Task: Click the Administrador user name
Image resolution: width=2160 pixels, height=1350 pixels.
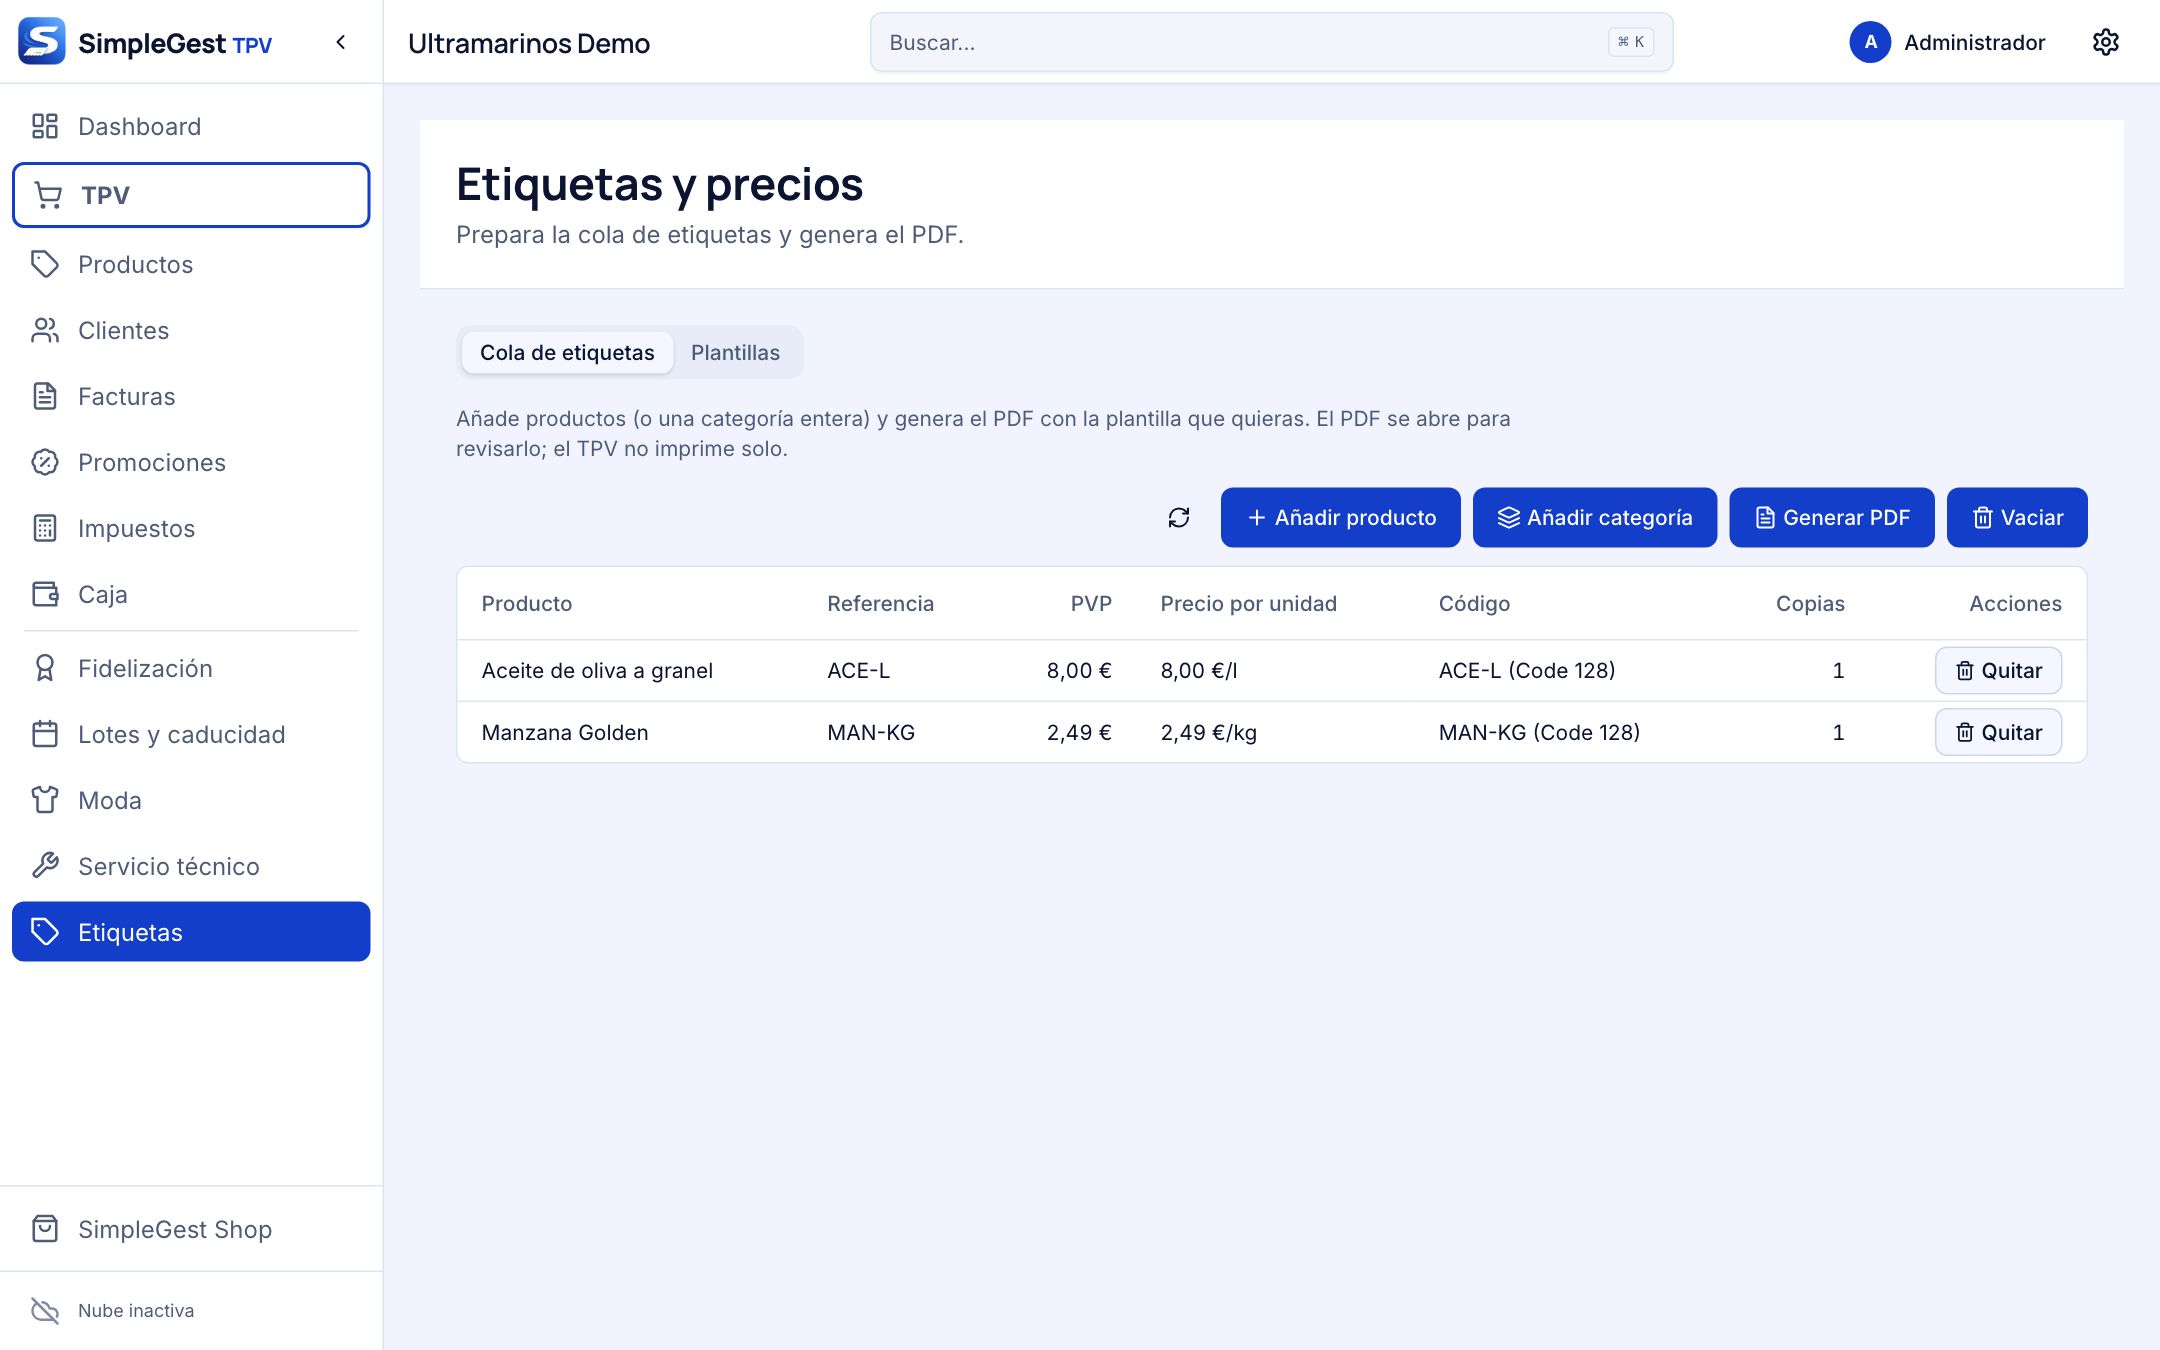Action: coord(1974,42)
